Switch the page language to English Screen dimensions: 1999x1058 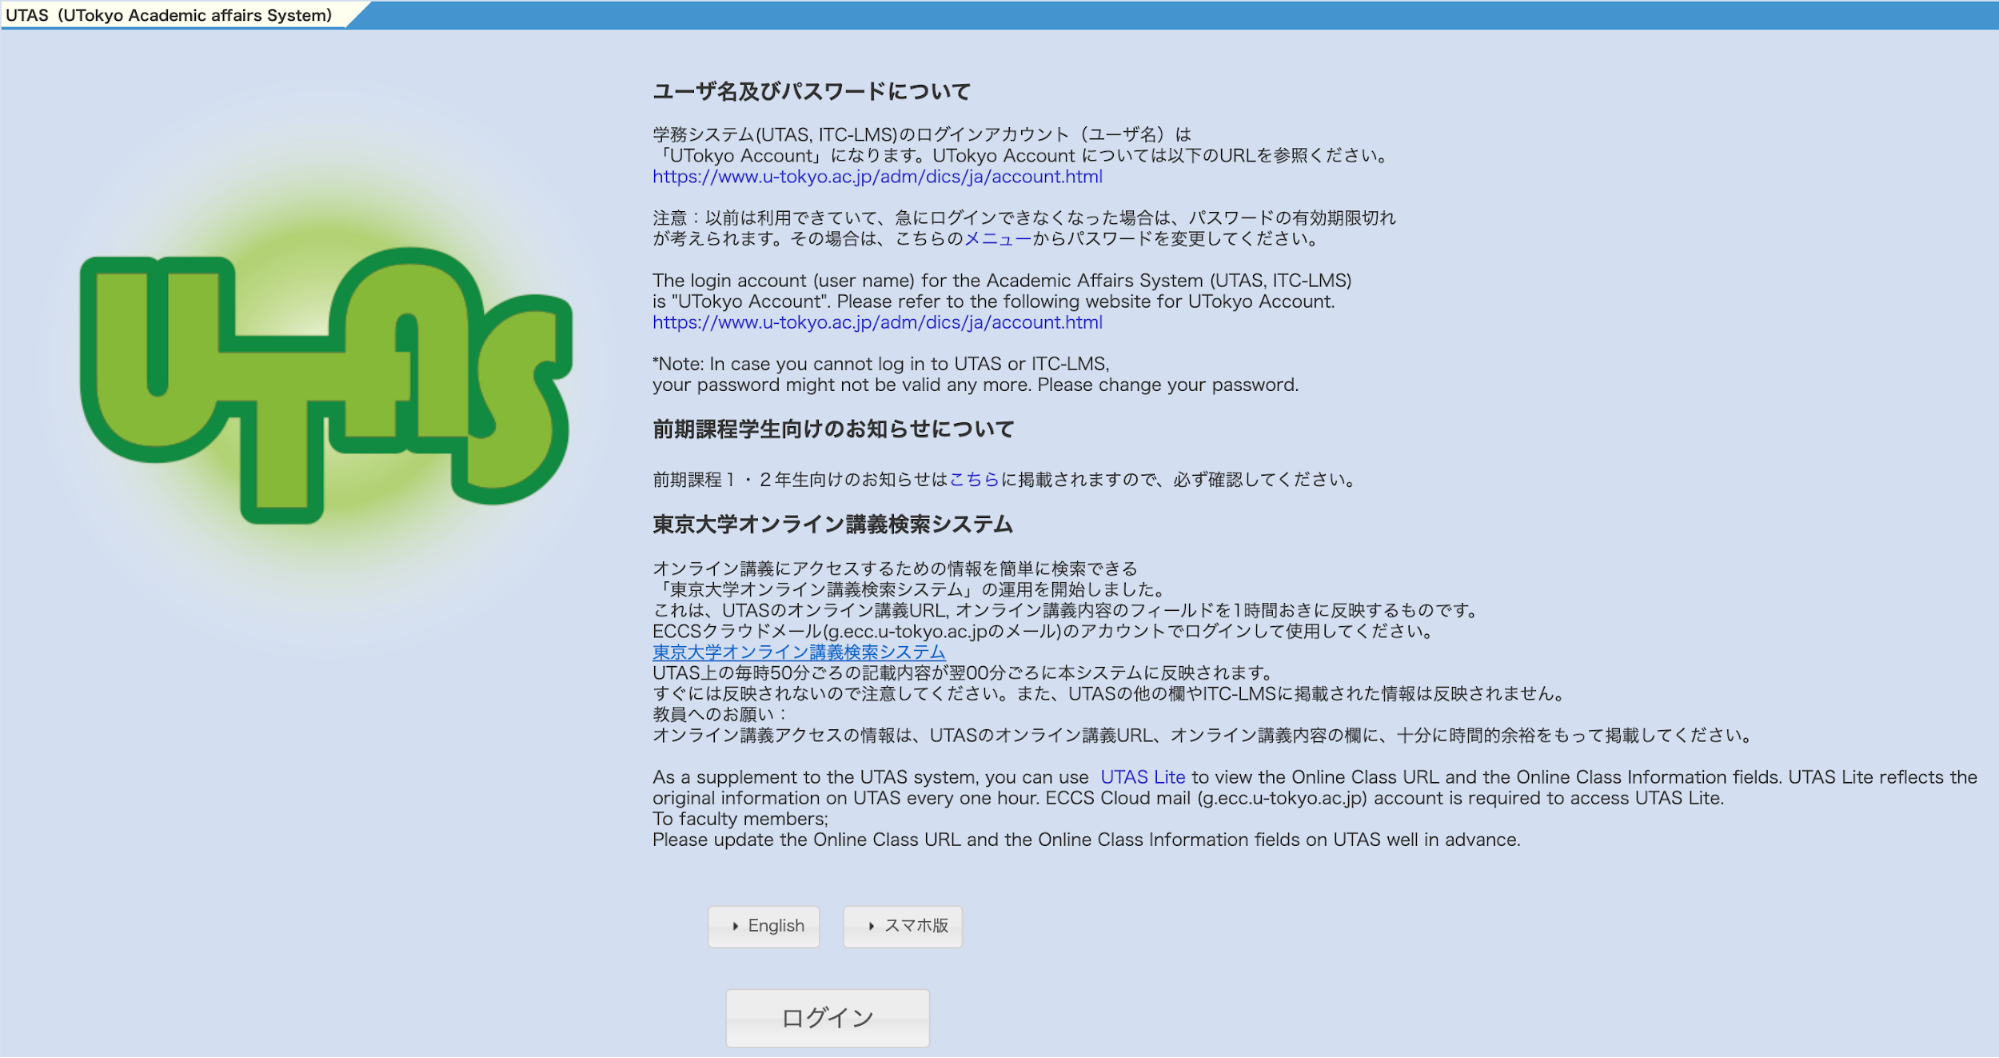(764, 926)
